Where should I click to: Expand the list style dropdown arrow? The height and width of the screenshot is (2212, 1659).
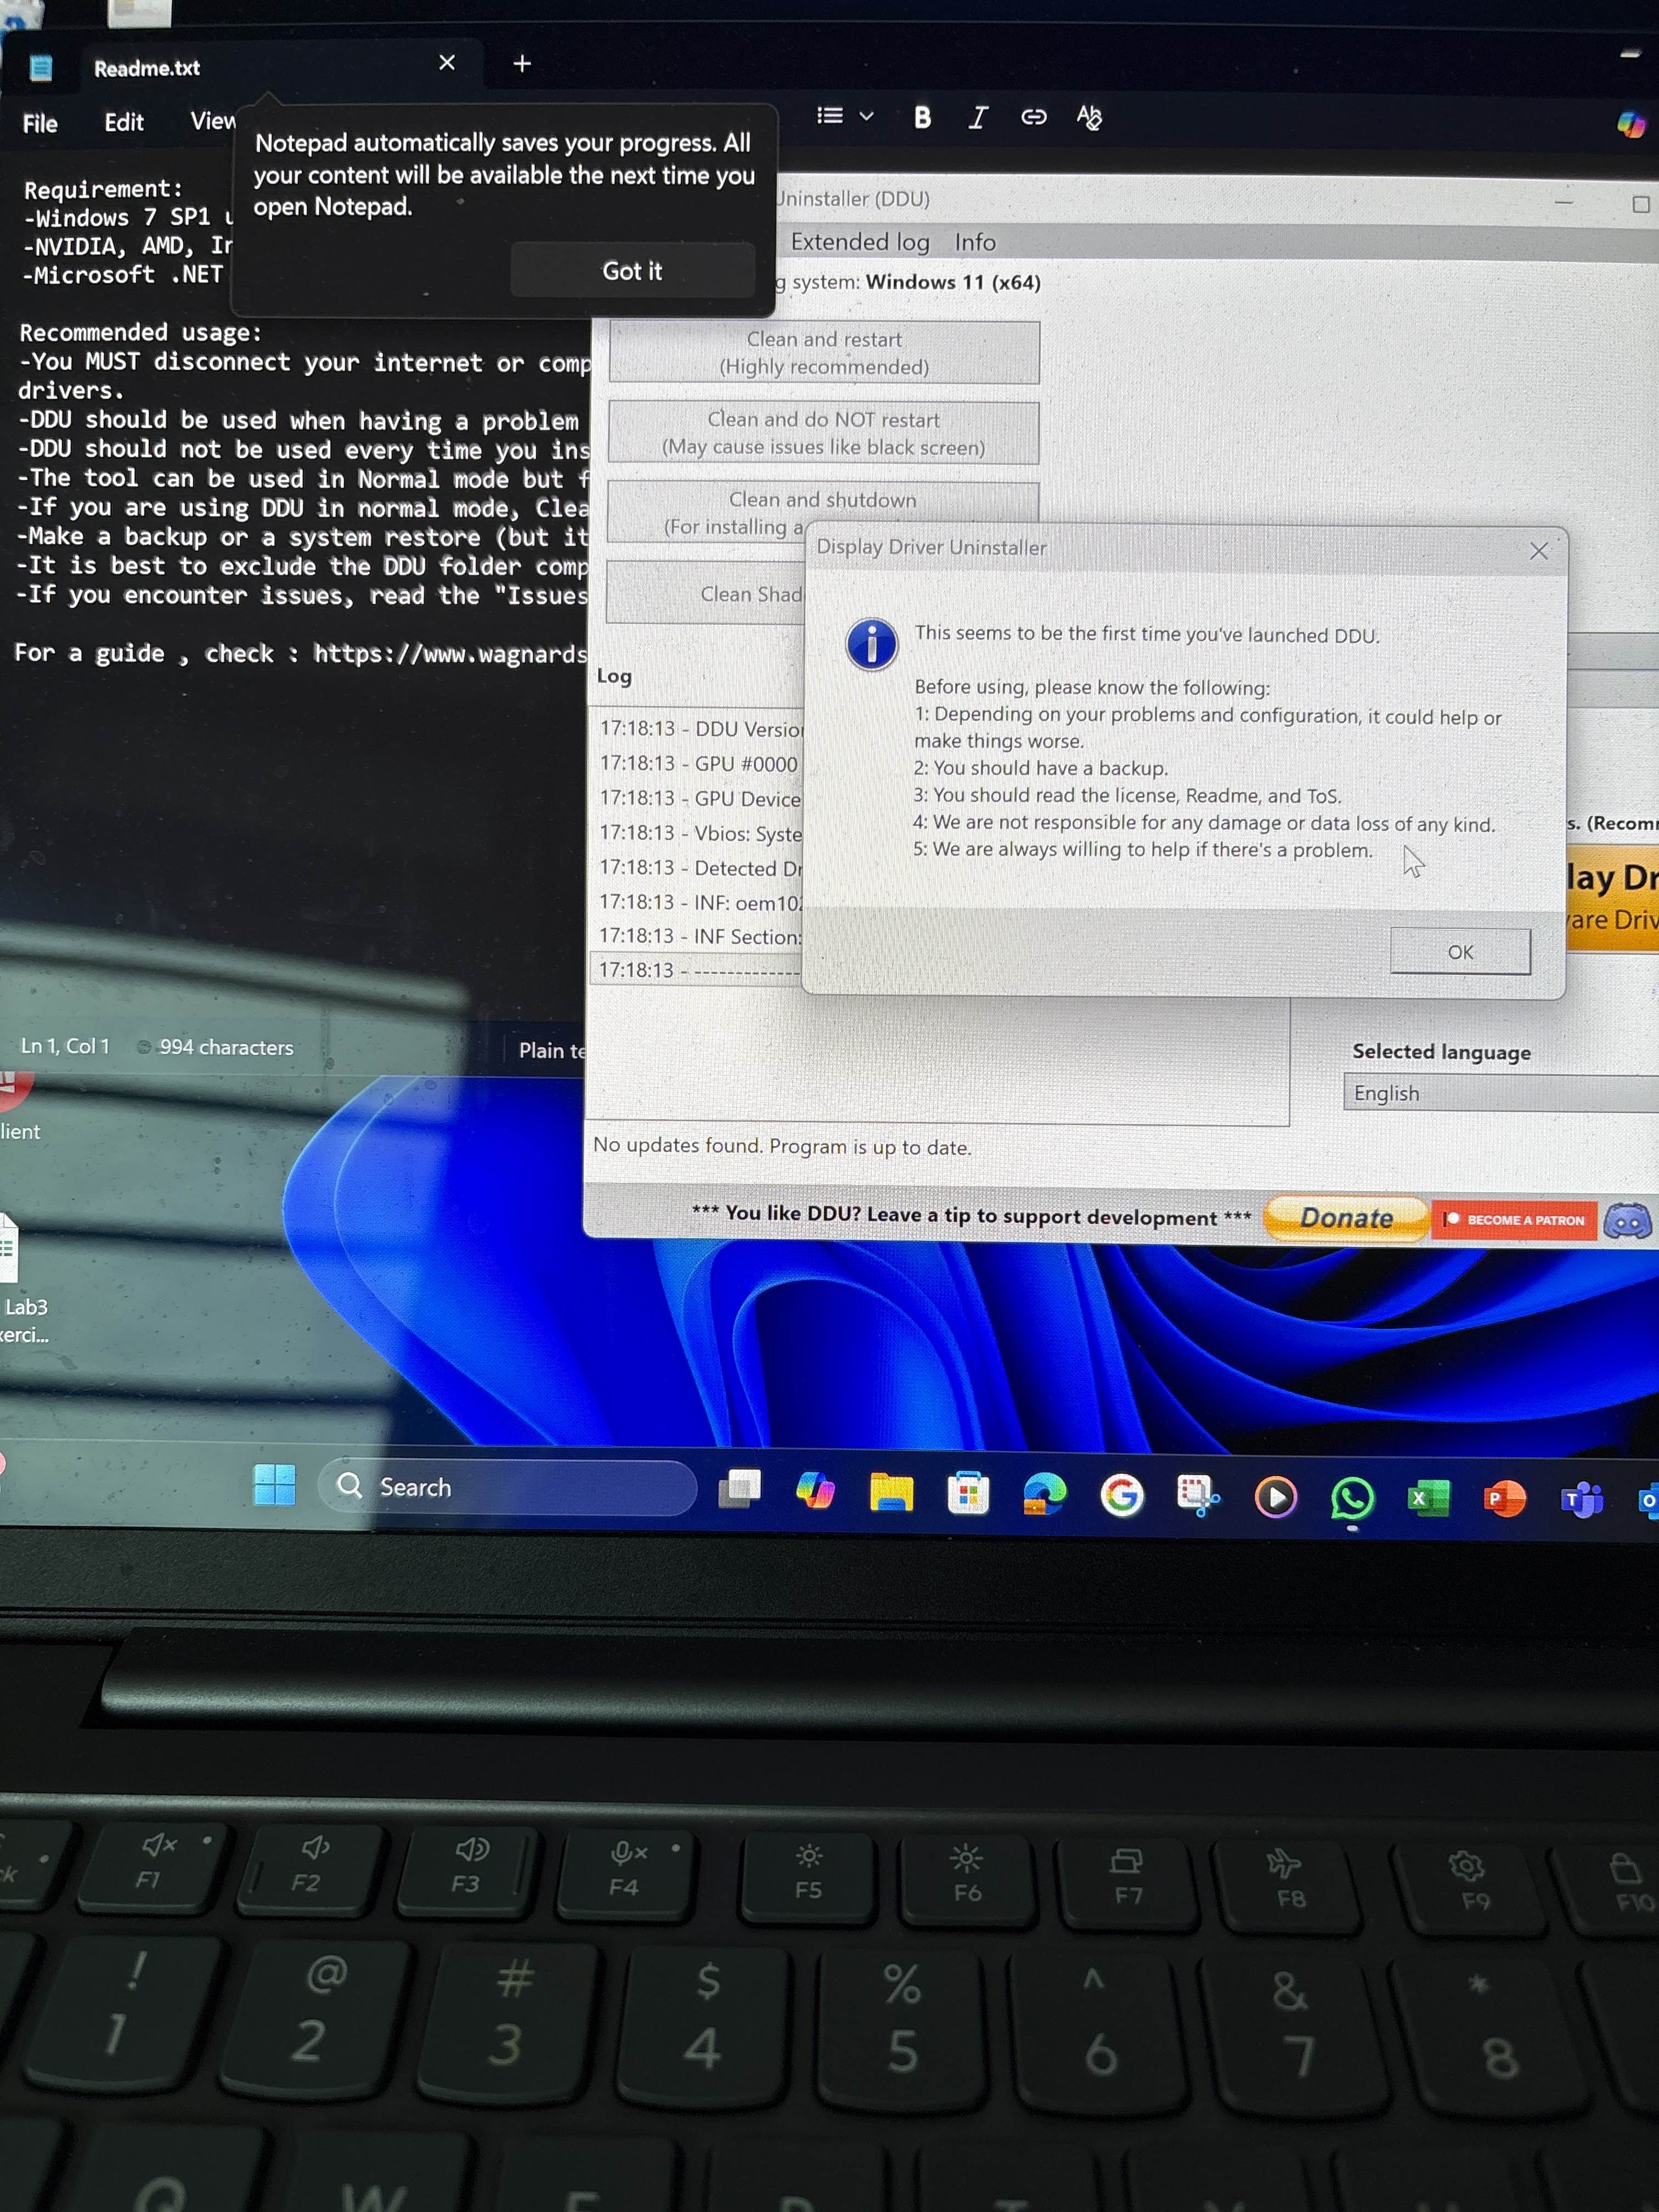click(867, 117)
